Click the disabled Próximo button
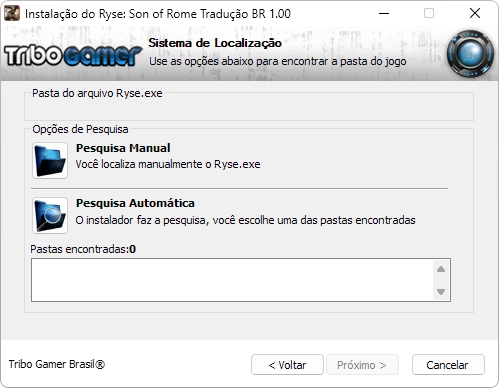This screenshot has height=388, width=499. point(362,365)
